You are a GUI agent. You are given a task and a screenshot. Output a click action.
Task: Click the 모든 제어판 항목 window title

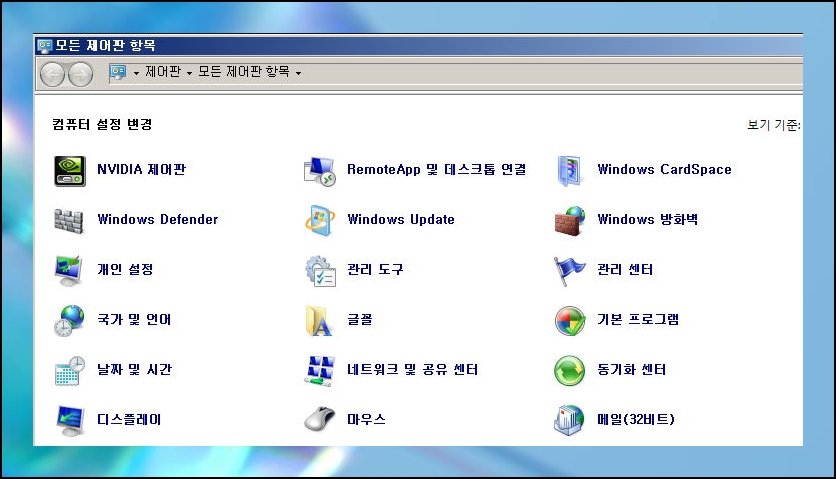pos(105,45)
